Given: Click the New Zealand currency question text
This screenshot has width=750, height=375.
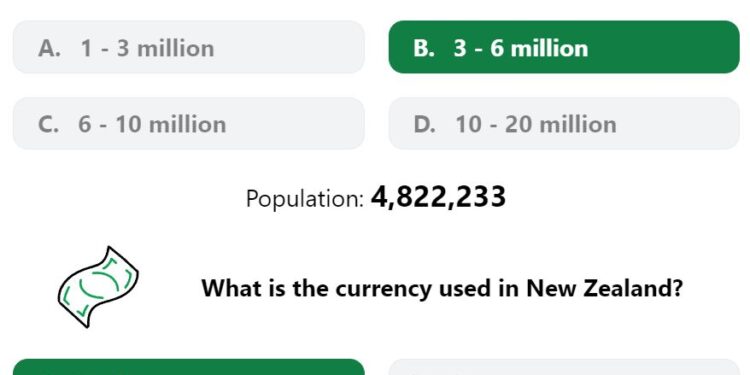Looking at the screenshot, I should pos(442,288).
